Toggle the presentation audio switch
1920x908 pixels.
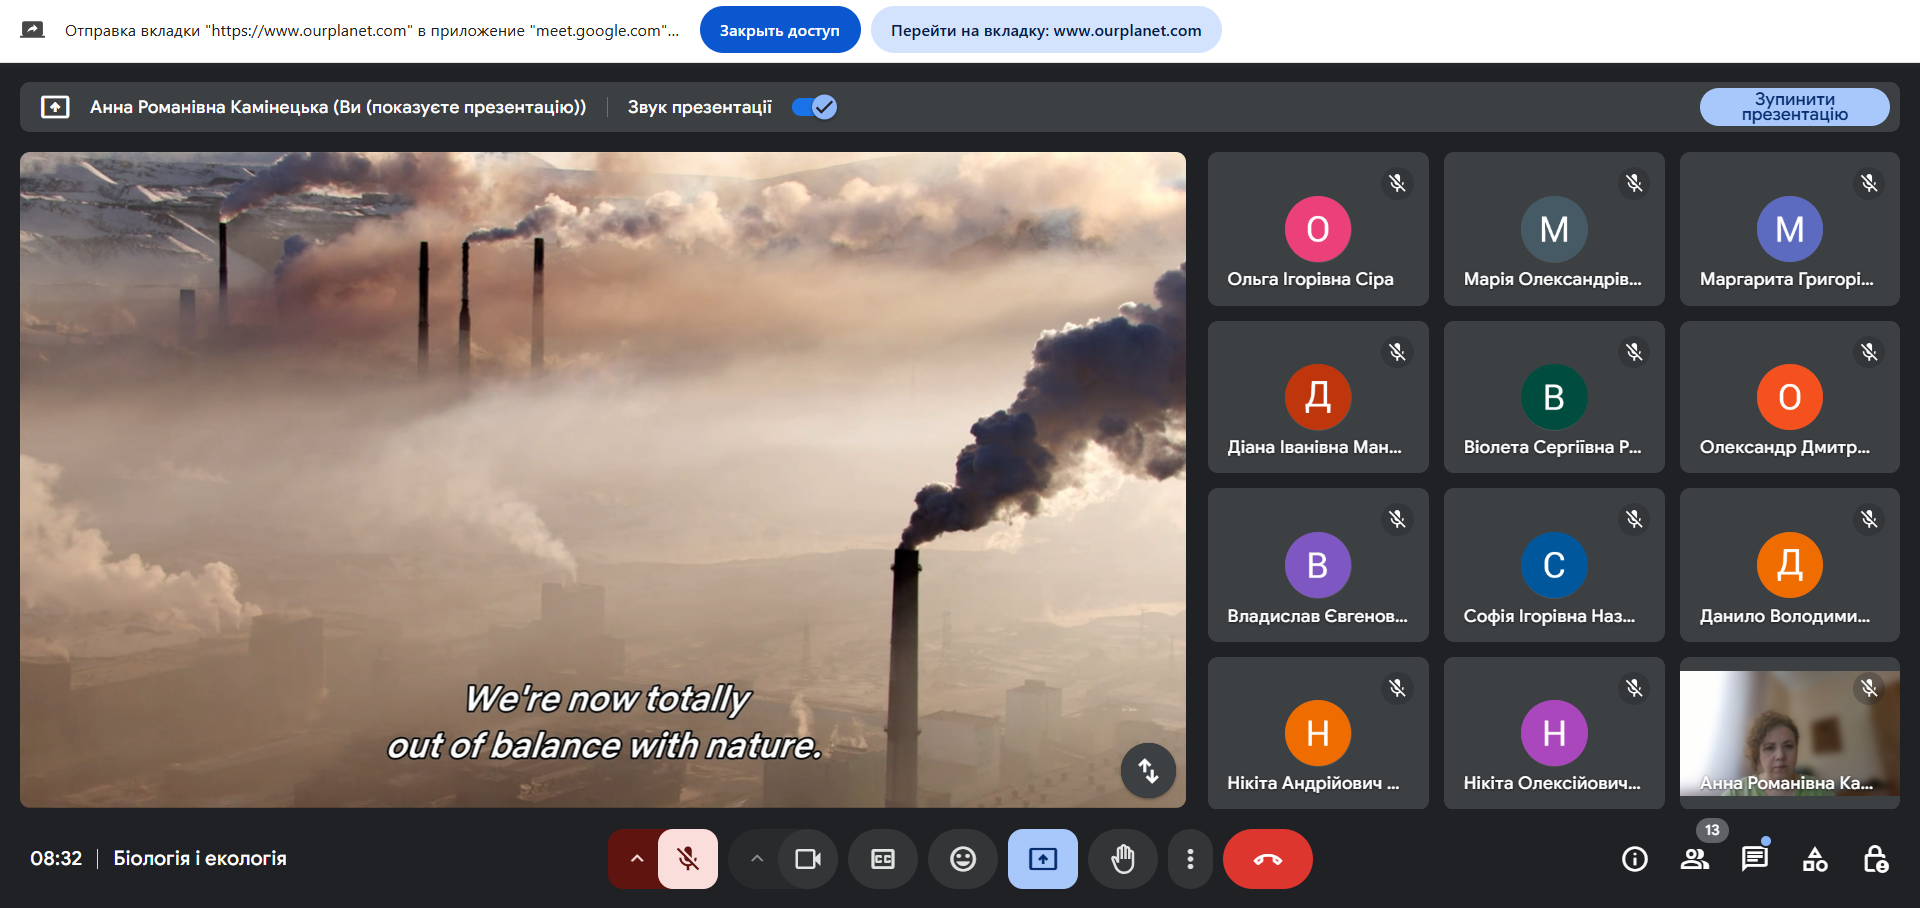tap(814, 107)
